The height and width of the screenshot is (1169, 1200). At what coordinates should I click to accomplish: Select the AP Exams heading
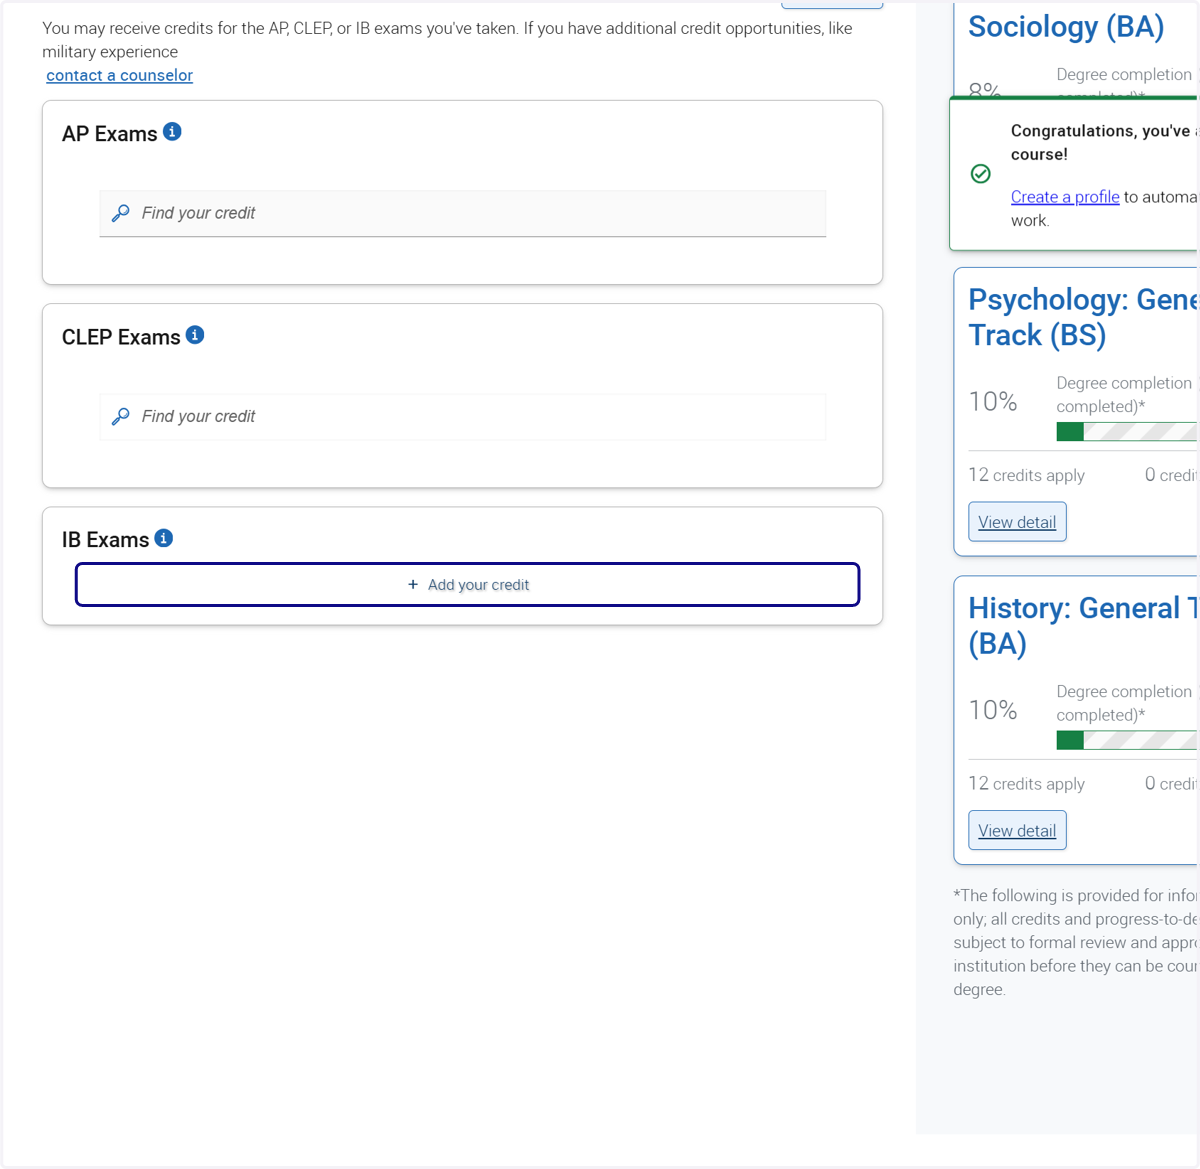pyautogui.click(x=109, y=134)
